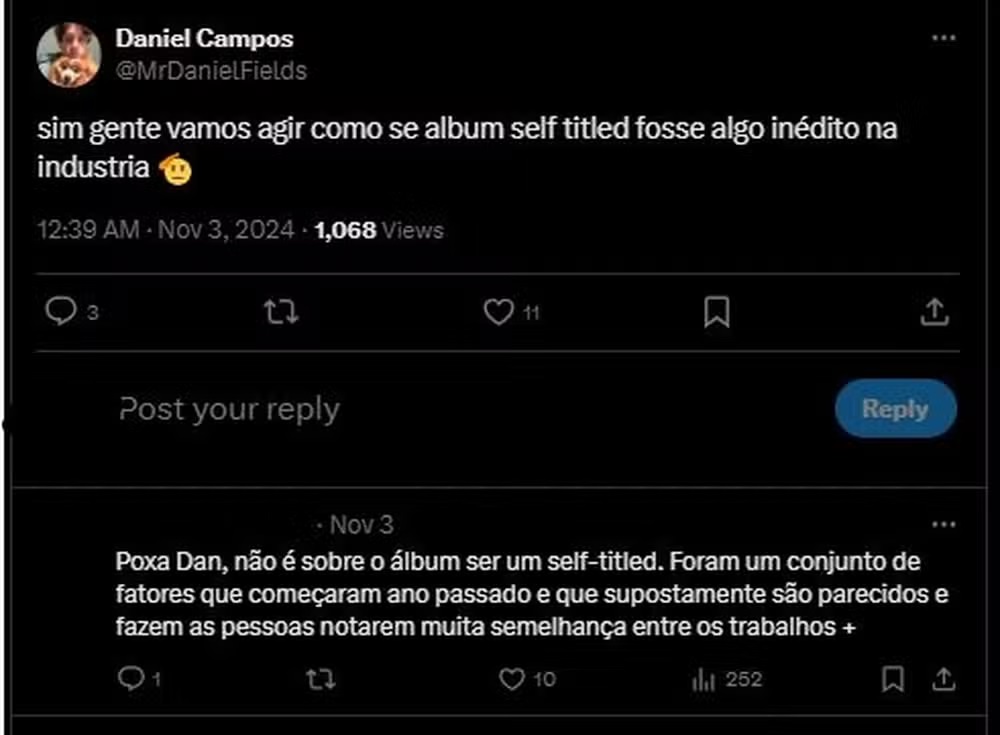Like the 'Poxa Dan' comment
The height and width of the screenshot is (735, 1000).
pyautogui.click(x=512, y=680)
